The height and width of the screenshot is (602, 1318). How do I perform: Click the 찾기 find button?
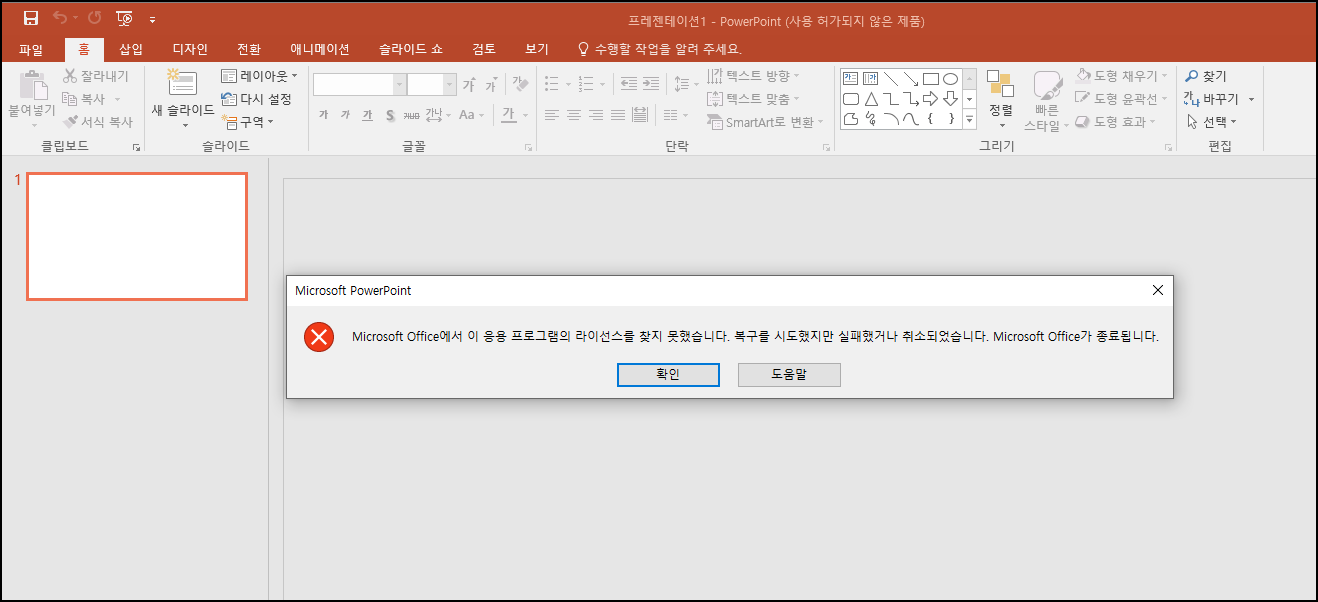[1206, 76]
